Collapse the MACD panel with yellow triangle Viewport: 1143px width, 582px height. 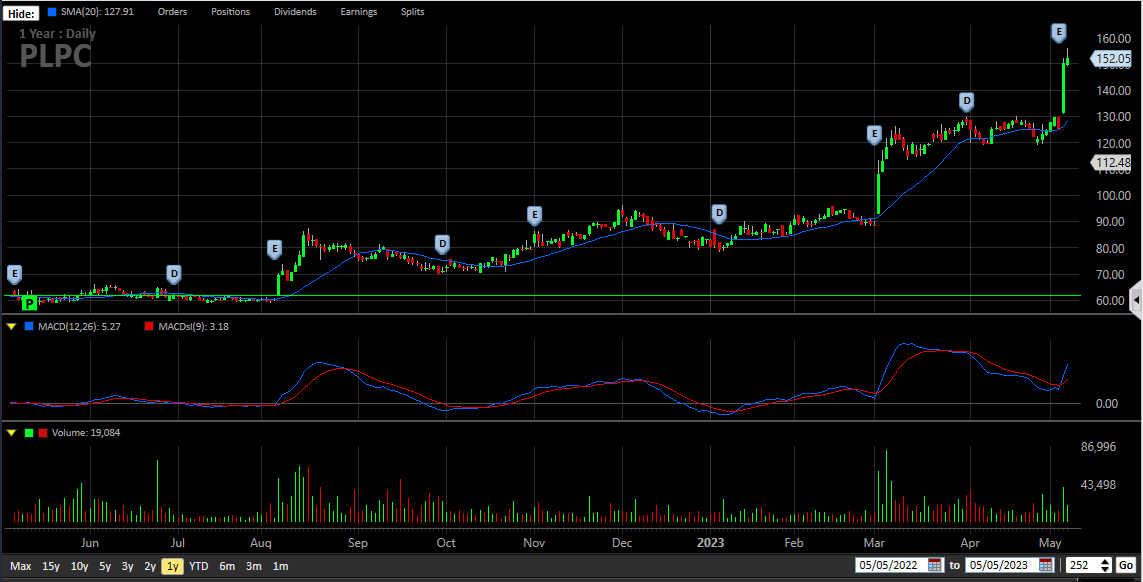point(11,327)
